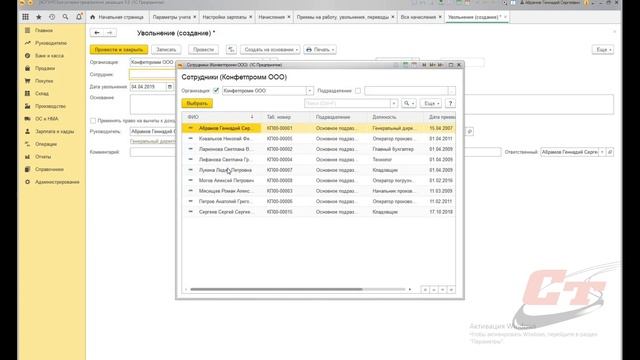This screenshot has height=360, width=640.
Task: Click the document postings icon next to Провести
Action: [231, 49]
